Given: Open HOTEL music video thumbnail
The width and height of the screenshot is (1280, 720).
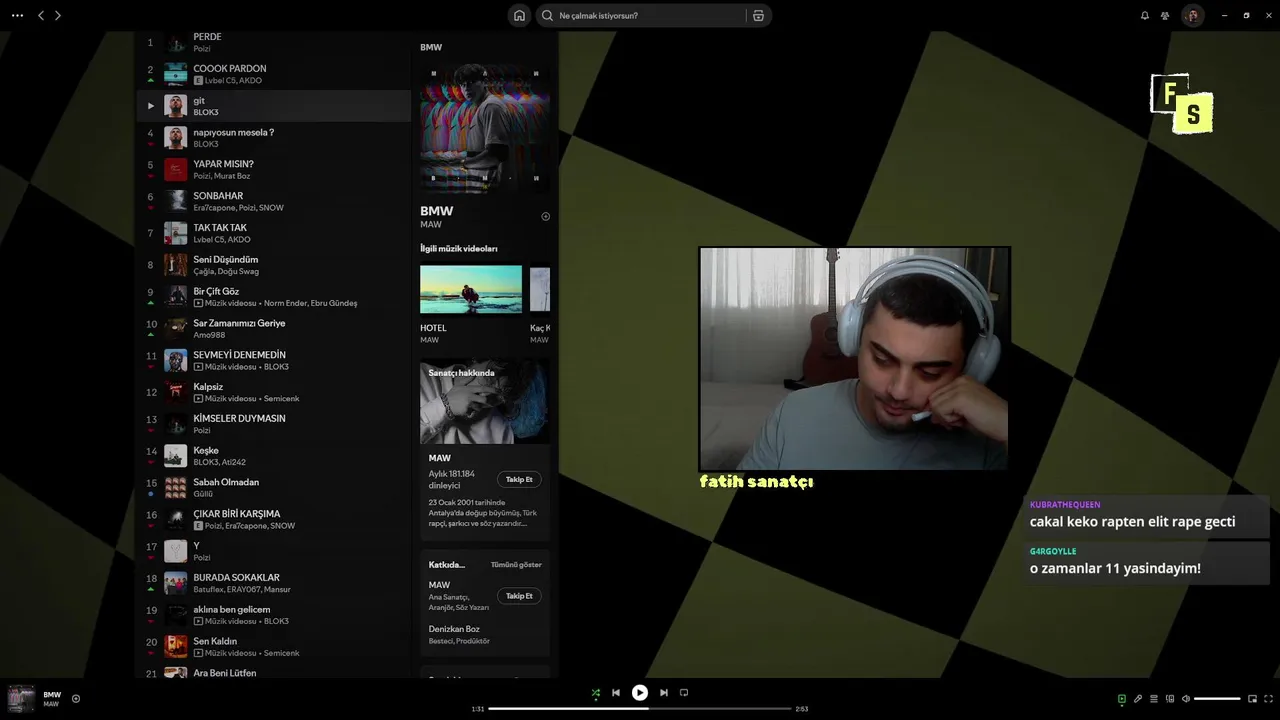Looking at the screenshot, I should [471, 289].
